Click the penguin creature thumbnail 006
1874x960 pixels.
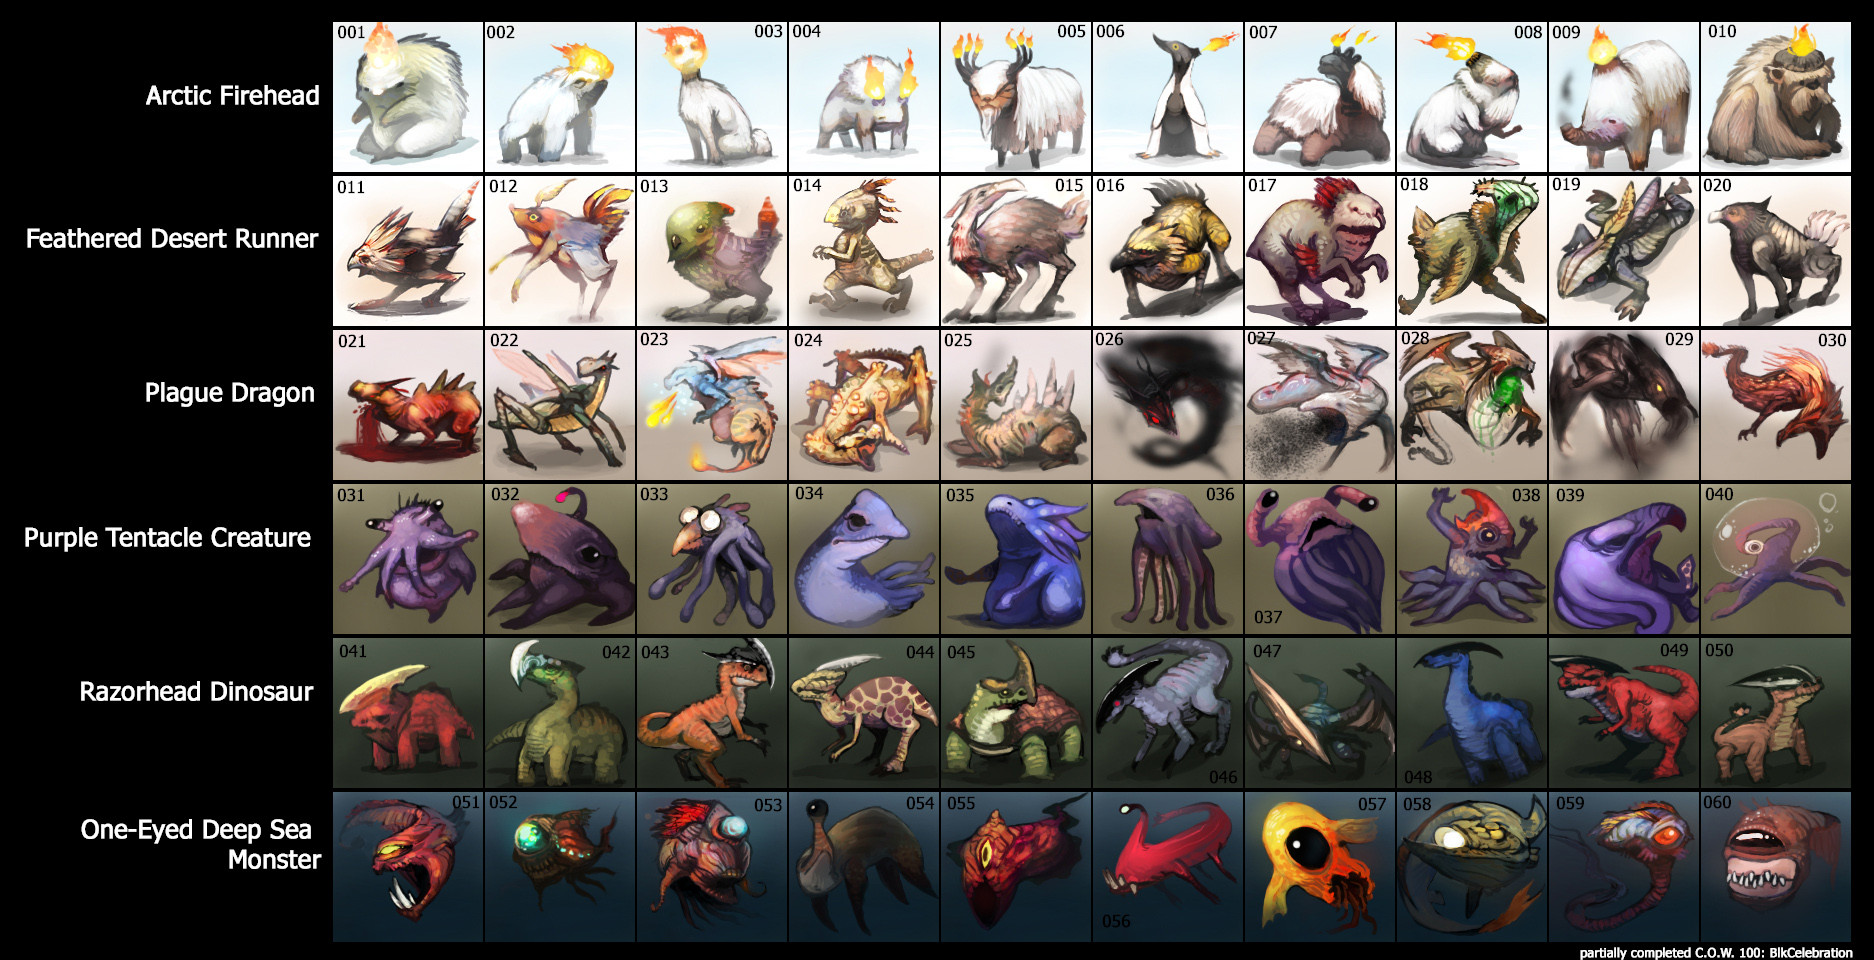click(1168, 97)
